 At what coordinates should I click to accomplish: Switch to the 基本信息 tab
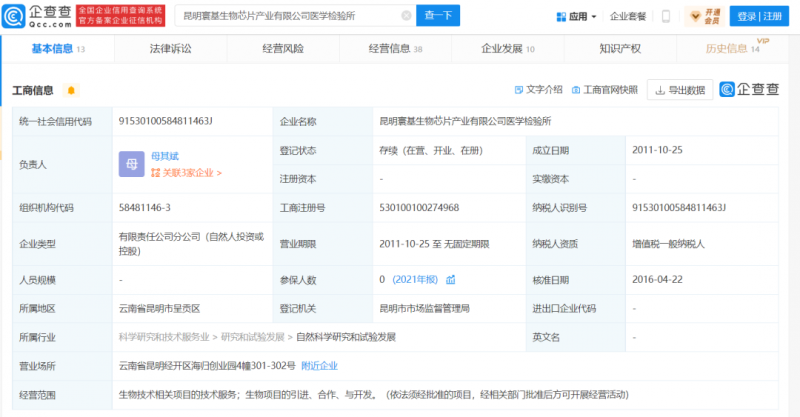coord(58,49)
